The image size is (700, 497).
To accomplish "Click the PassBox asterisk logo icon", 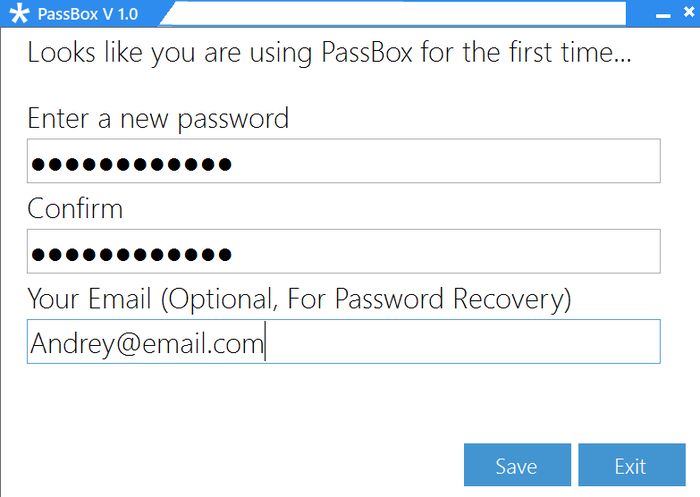I will tap(18, 15).
